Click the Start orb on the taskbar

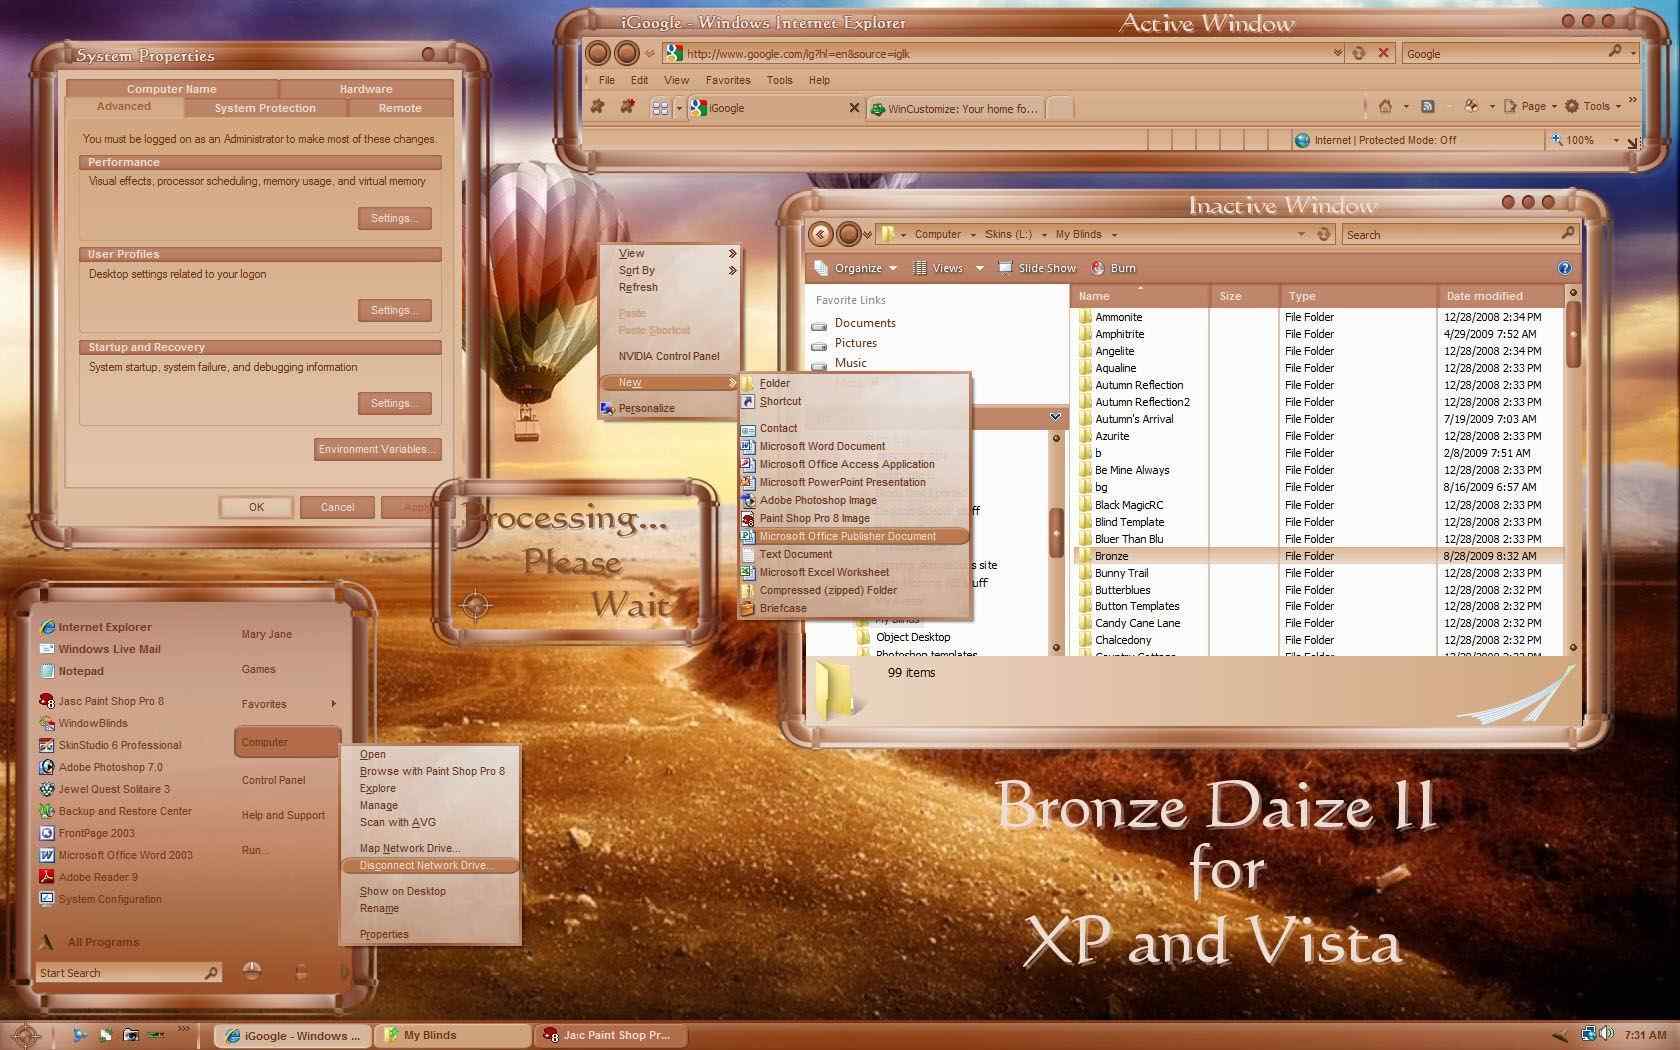(x=26, y=1035)
